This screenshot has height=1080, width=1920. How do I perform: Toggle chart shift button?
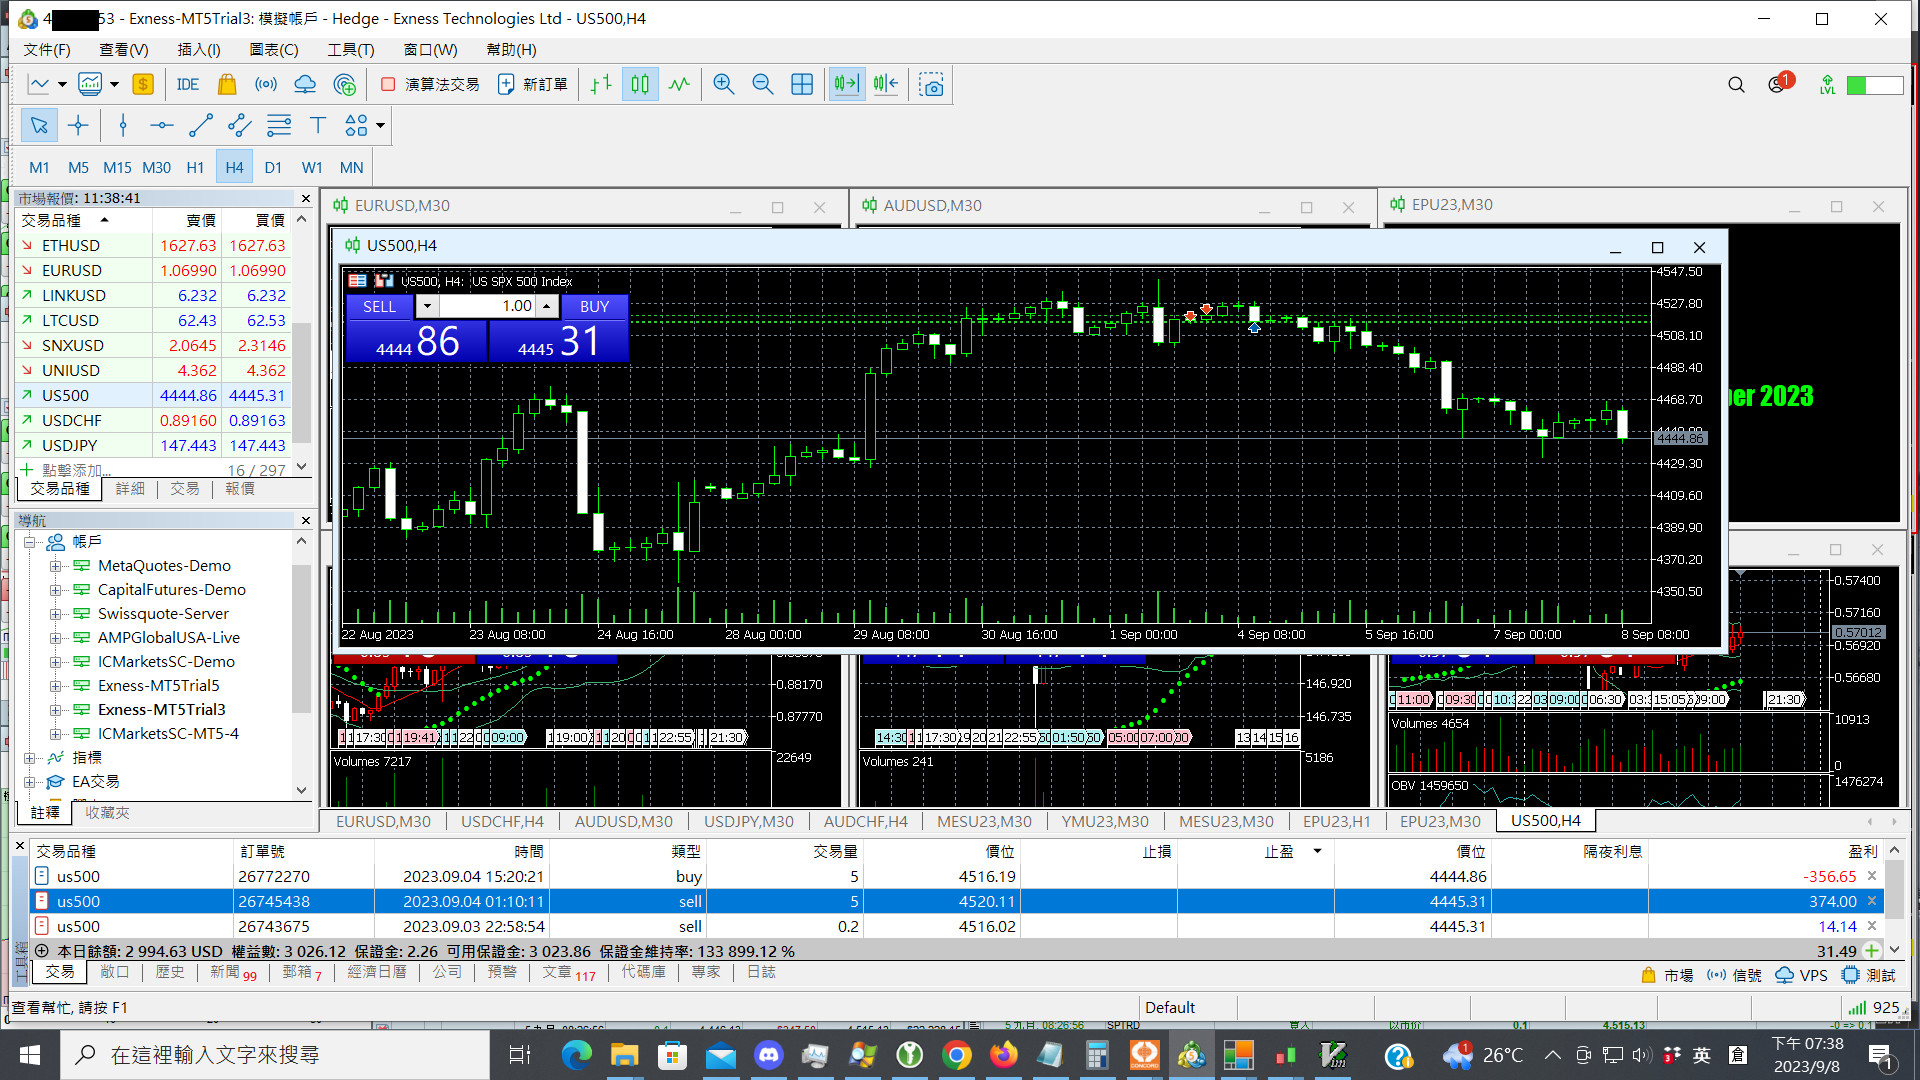pos(886,85)
